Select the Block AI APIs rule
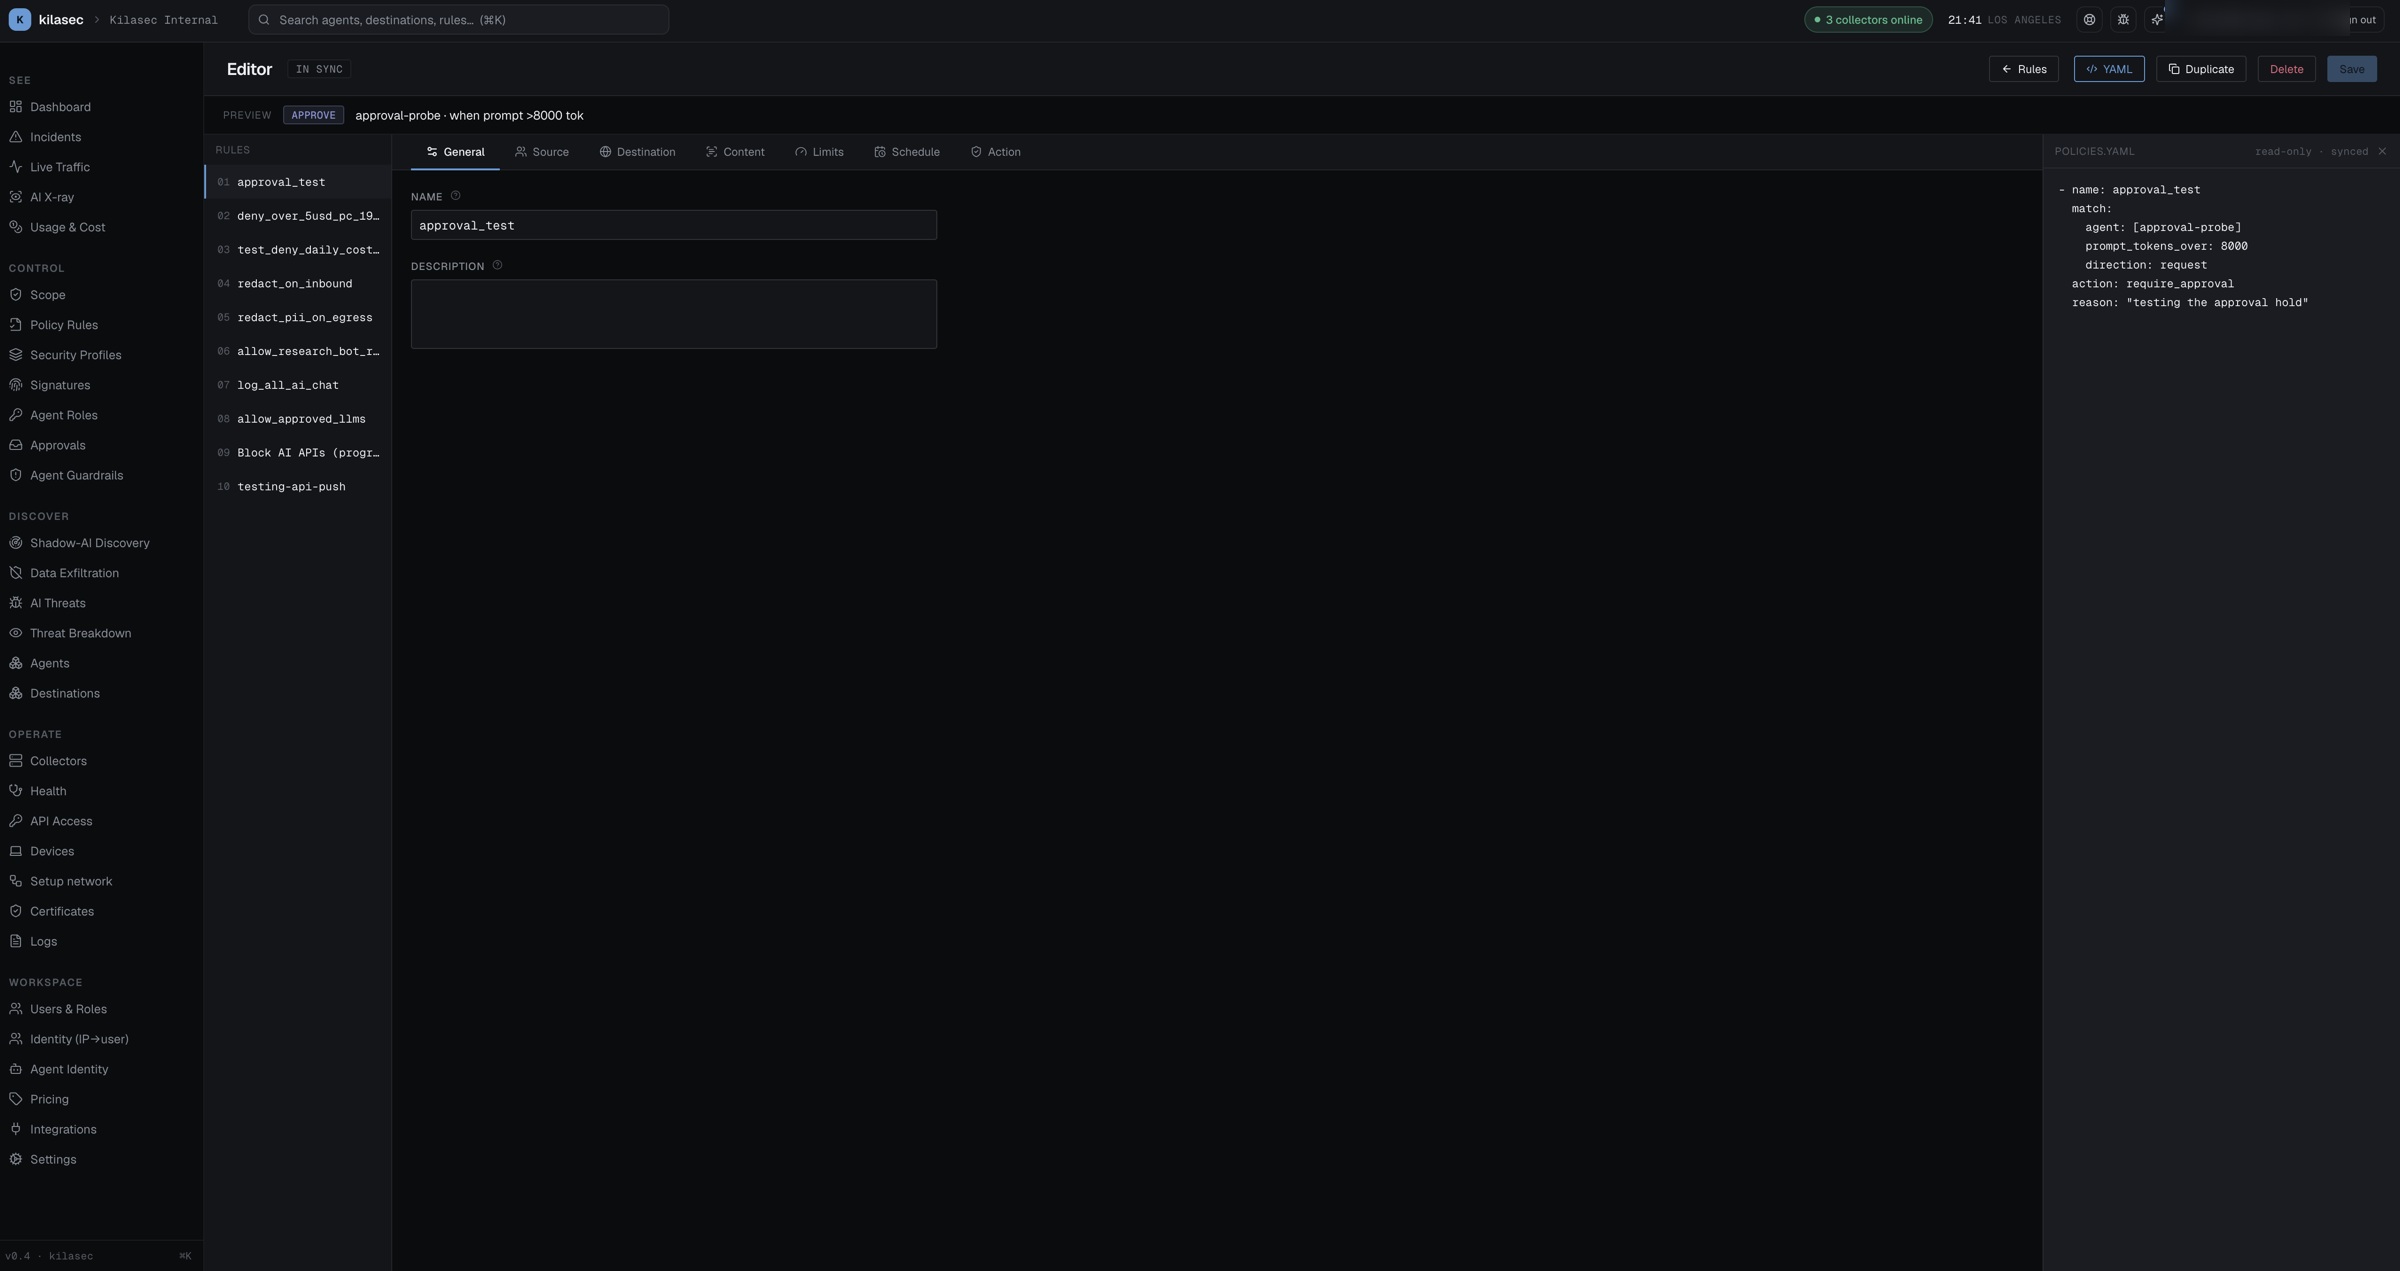This screenshot has height=1271, width=2400. [298, 453]
